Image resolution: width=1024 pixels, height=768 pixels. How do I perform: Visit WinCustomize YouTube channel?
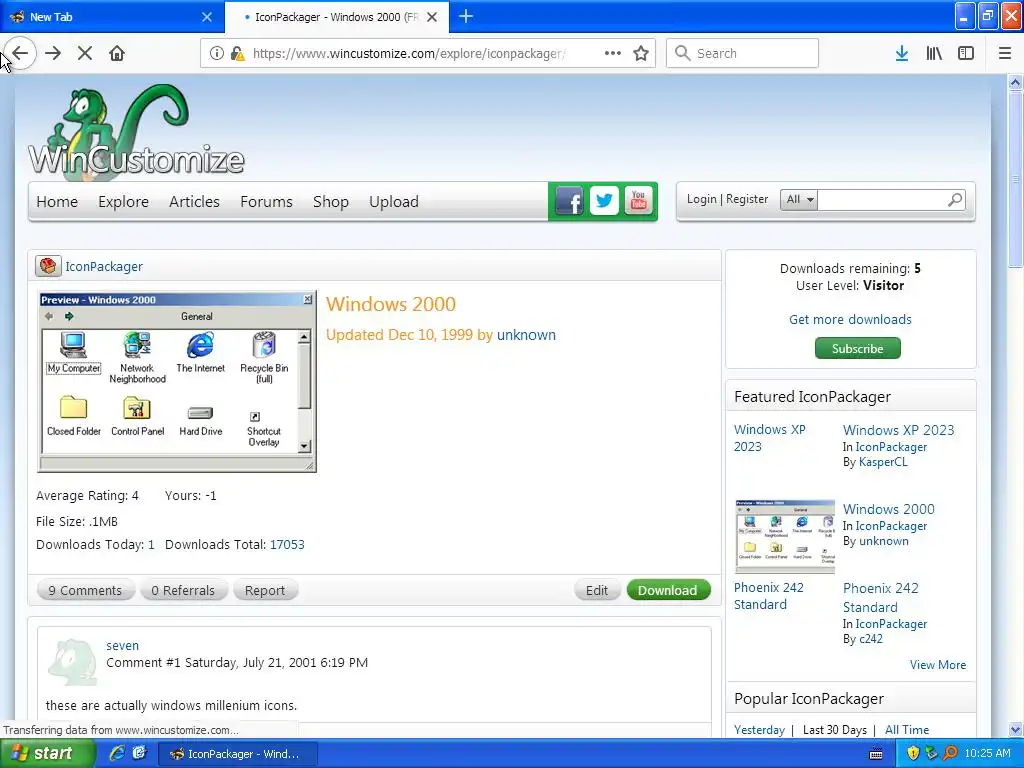pos(639,200)
